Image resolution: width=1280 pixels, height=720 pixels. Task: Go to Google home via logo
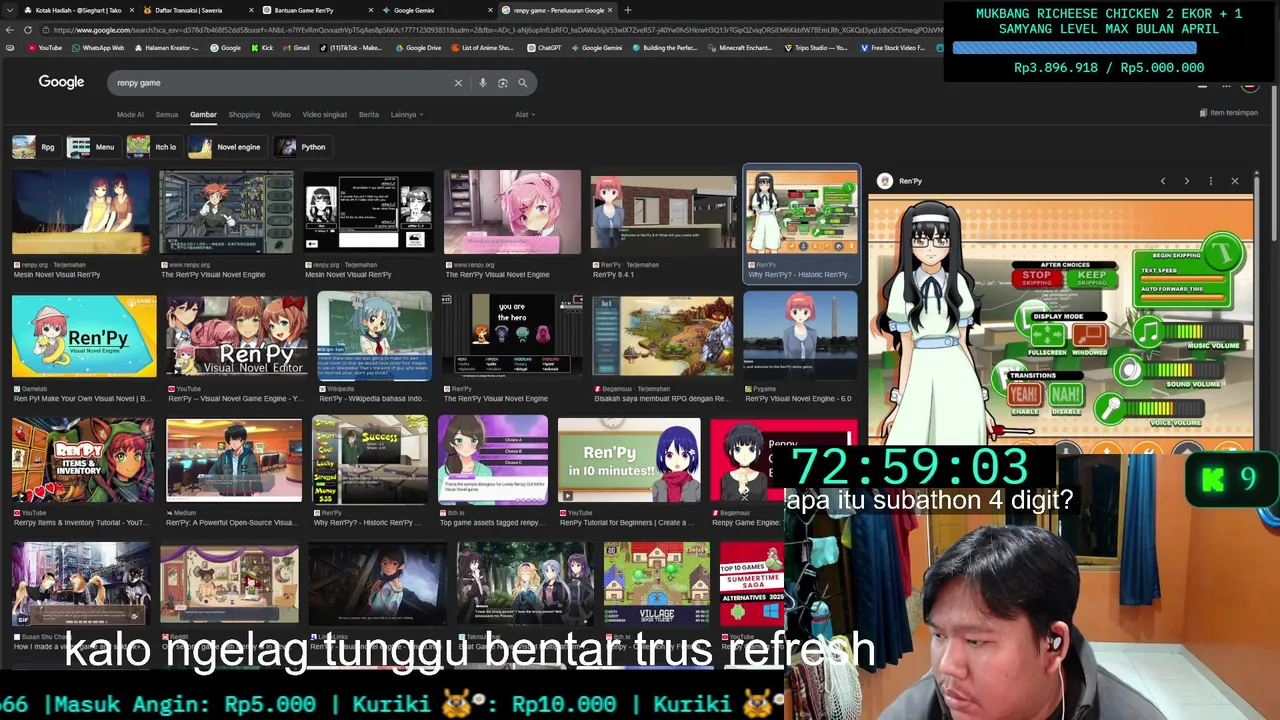tap(61, 82)
